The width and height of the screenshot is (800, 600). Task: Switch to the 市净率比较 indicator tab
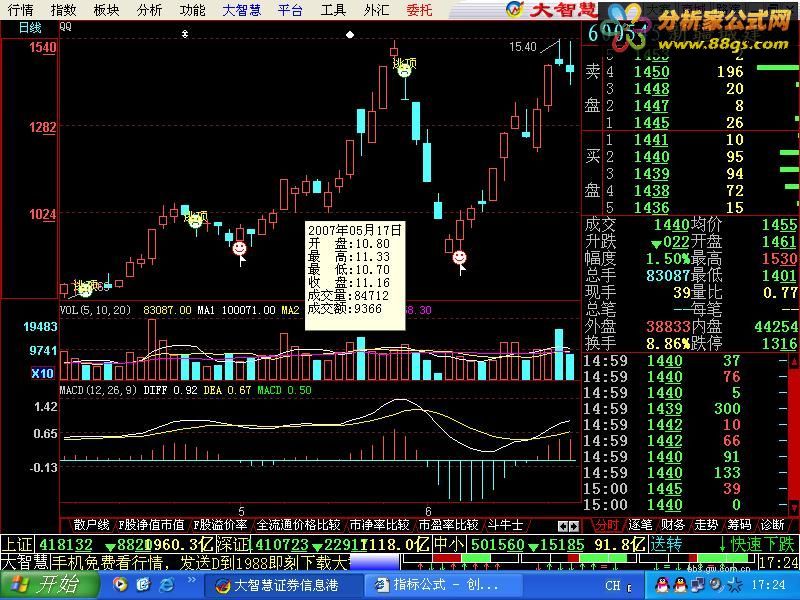380,524
